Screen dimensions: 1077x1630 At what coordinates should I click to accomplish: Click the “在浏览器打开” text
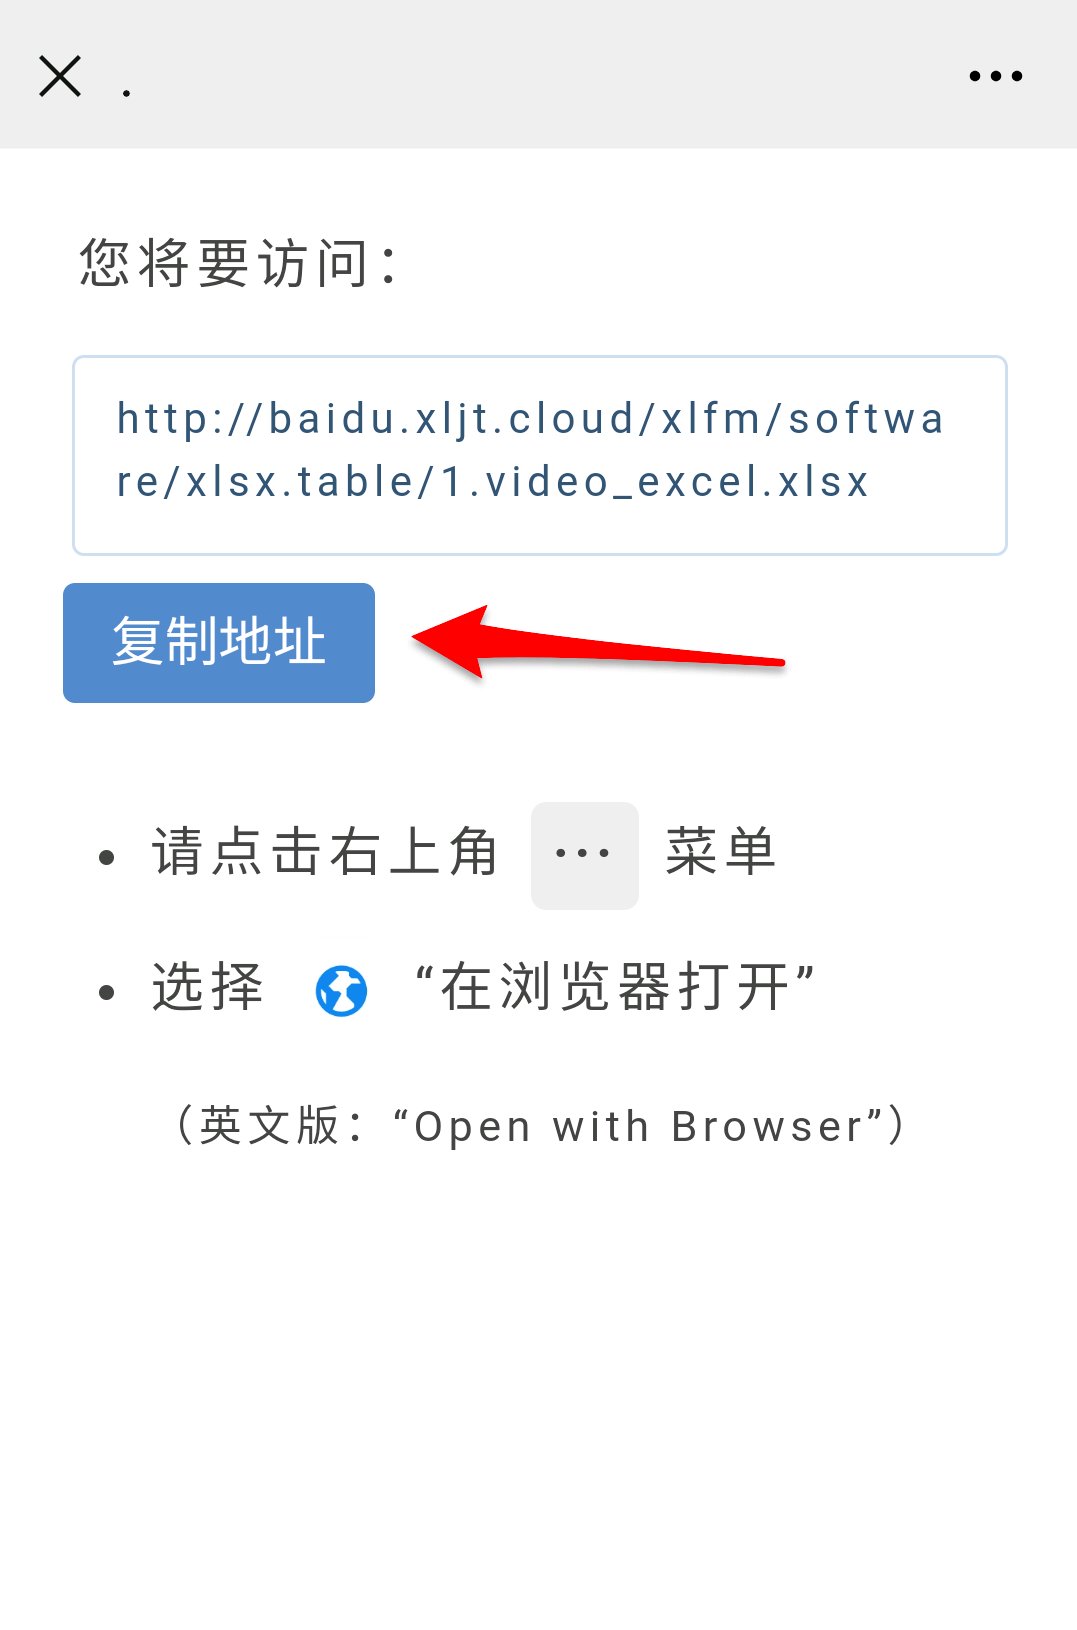pos(614,988)
